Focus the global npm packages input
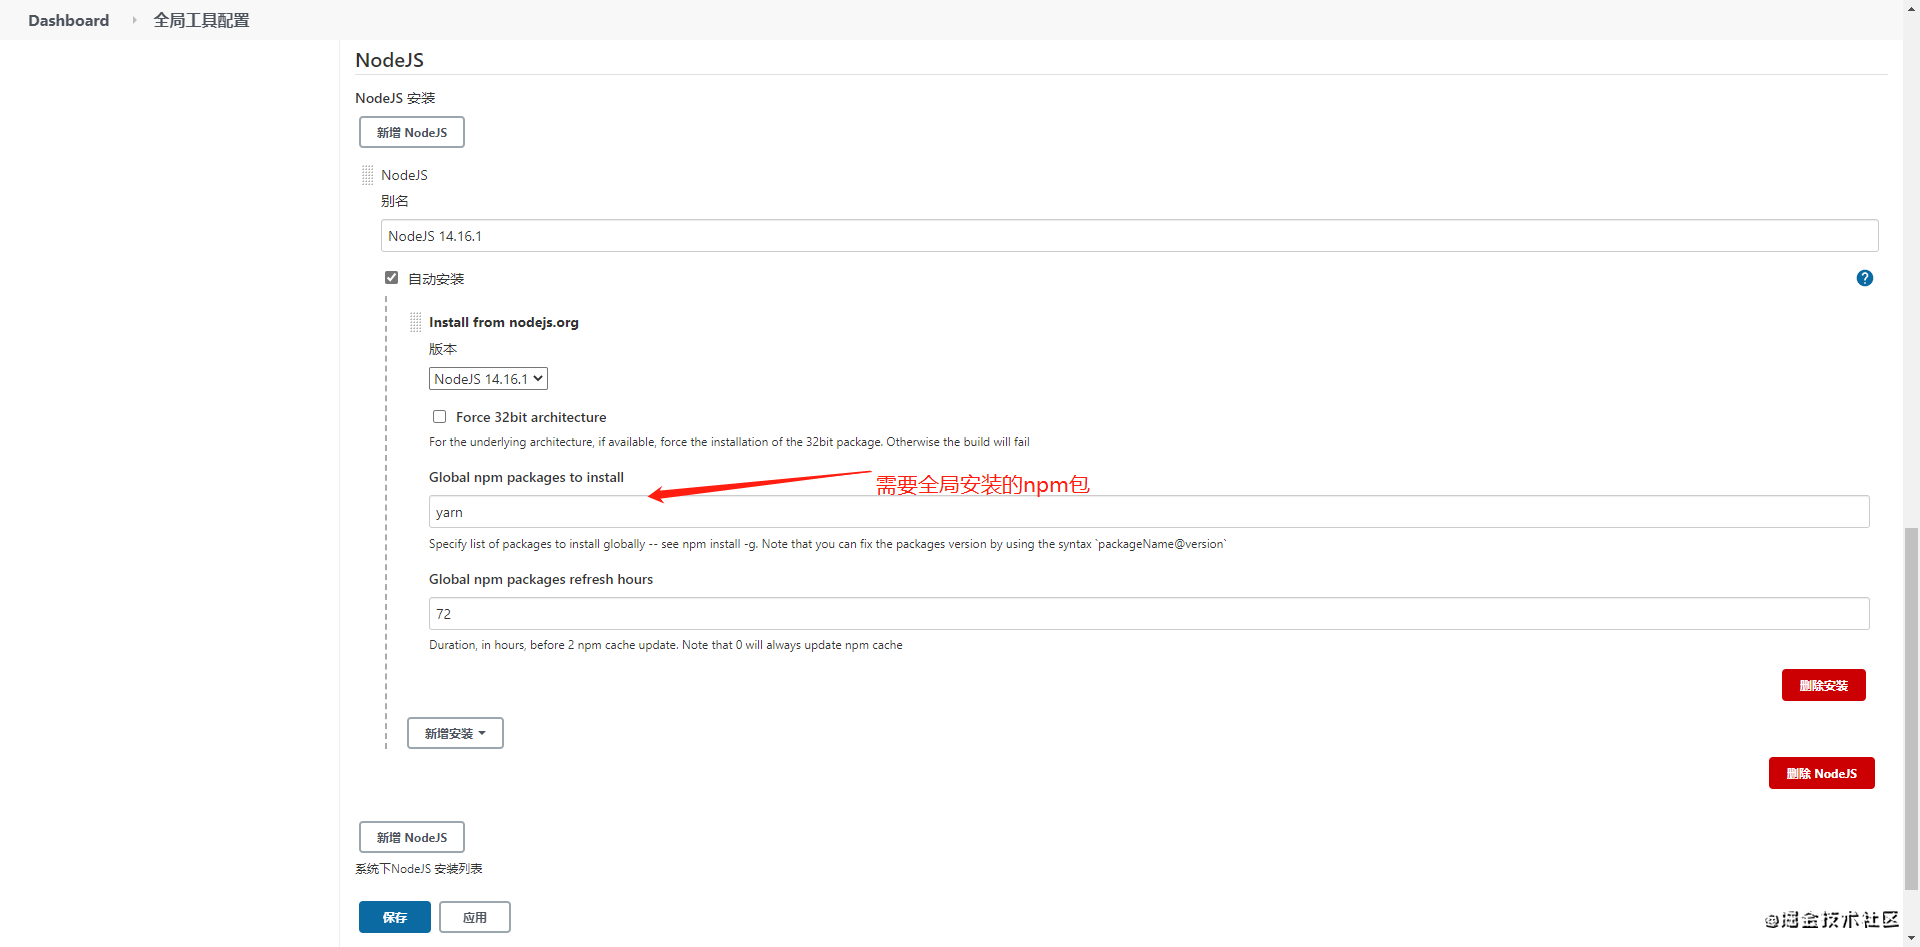This screenshot has height=947, width=1920. point(1149,512)
